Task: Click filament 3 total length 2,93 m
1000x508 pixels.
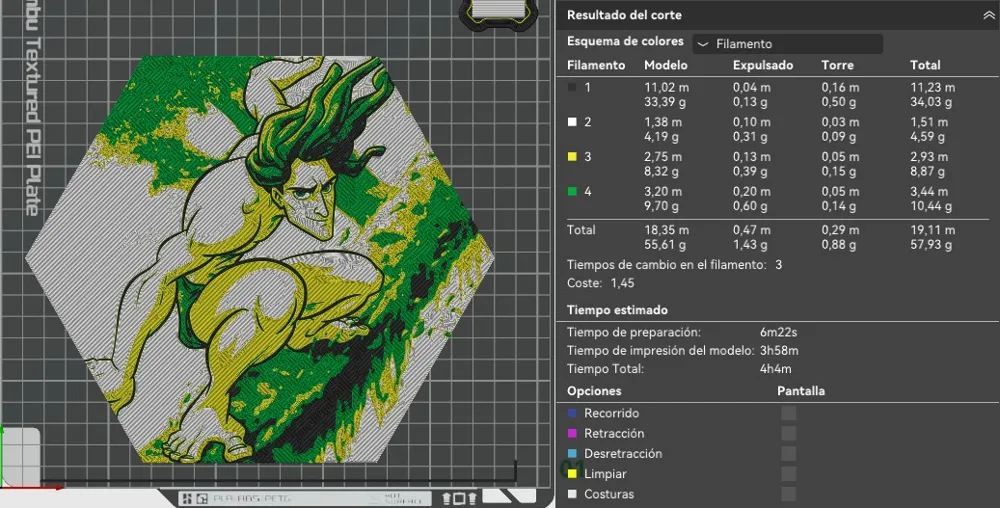Action: 929,157
